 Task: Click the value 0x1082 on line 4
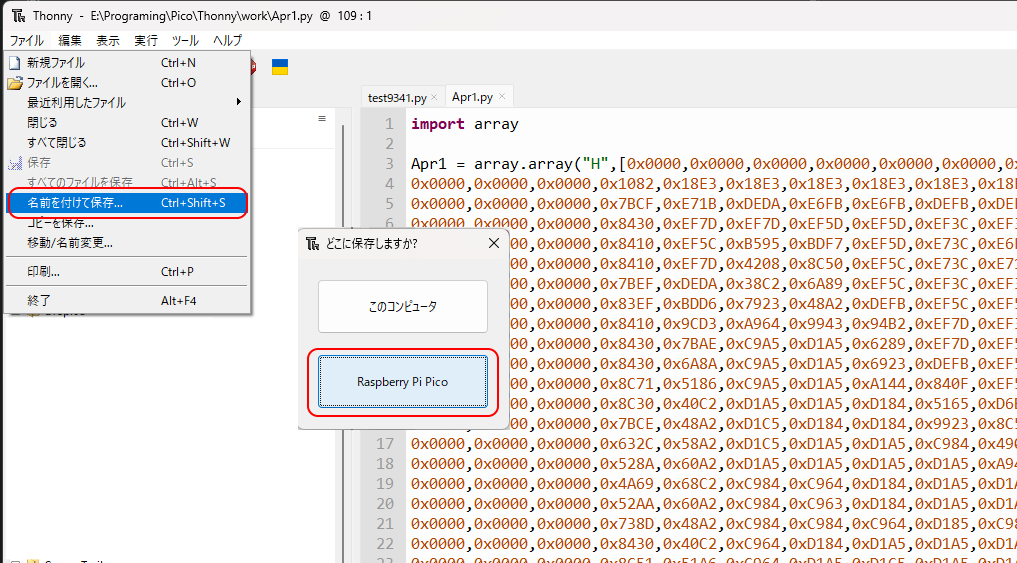point(627,184)
